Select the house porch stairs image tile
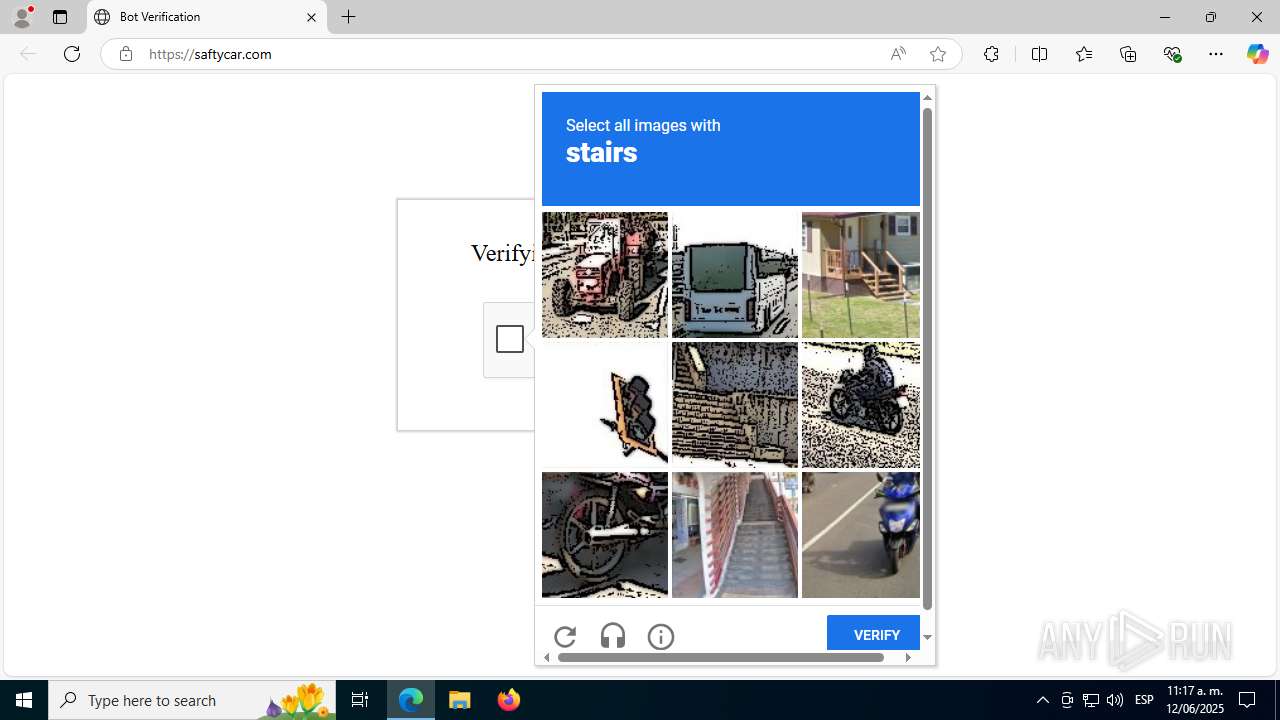The width and height of the screenshot is (1280, 720). (x=860, y=275)
